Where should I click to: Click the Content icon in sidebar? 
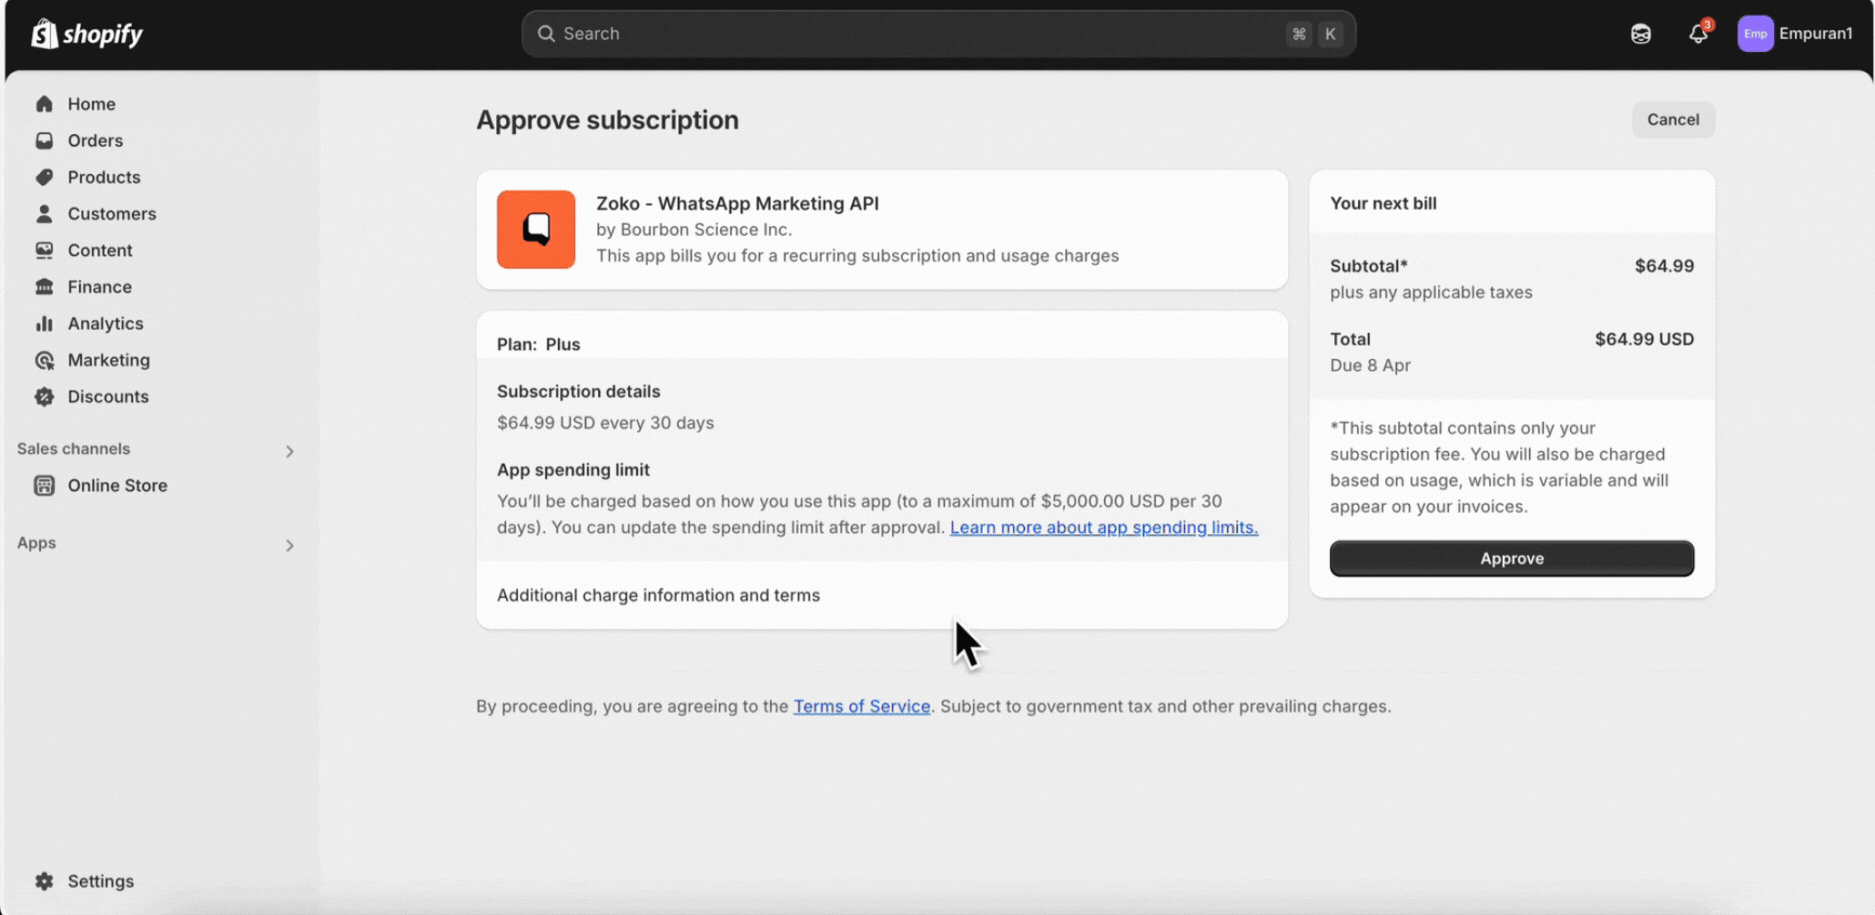44,250
